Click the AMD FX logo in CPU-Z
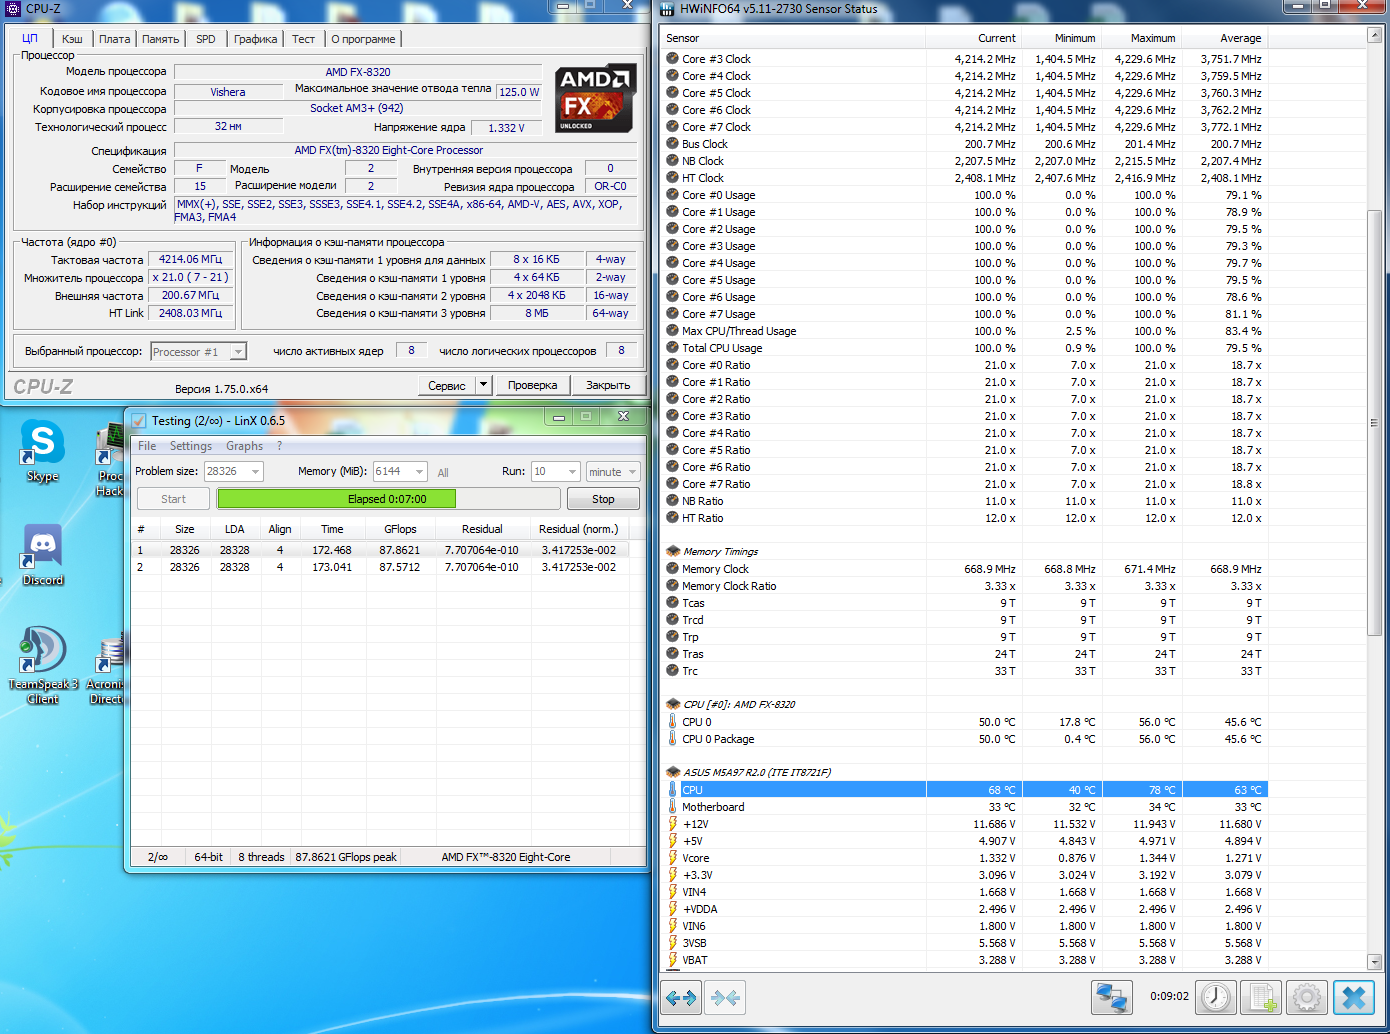Screen dimensions: 1390x1034 coord(596,98)
